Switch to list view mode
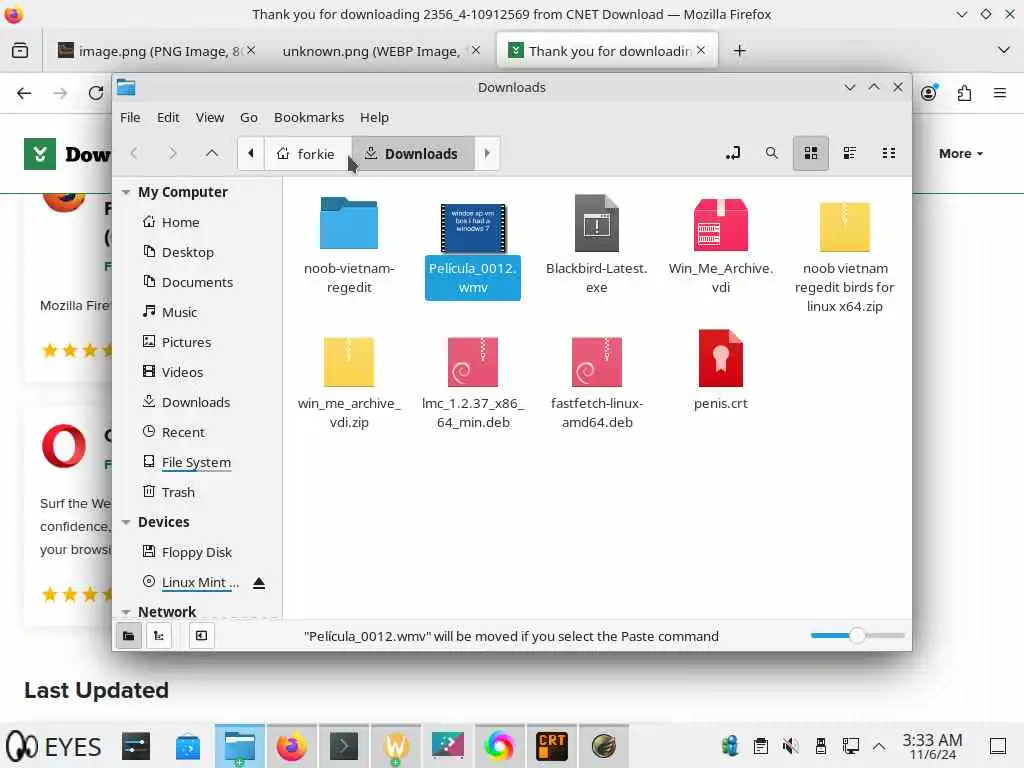Image resolution: width=1024 pixels, height=768 pixels. (x=850, y=153)
